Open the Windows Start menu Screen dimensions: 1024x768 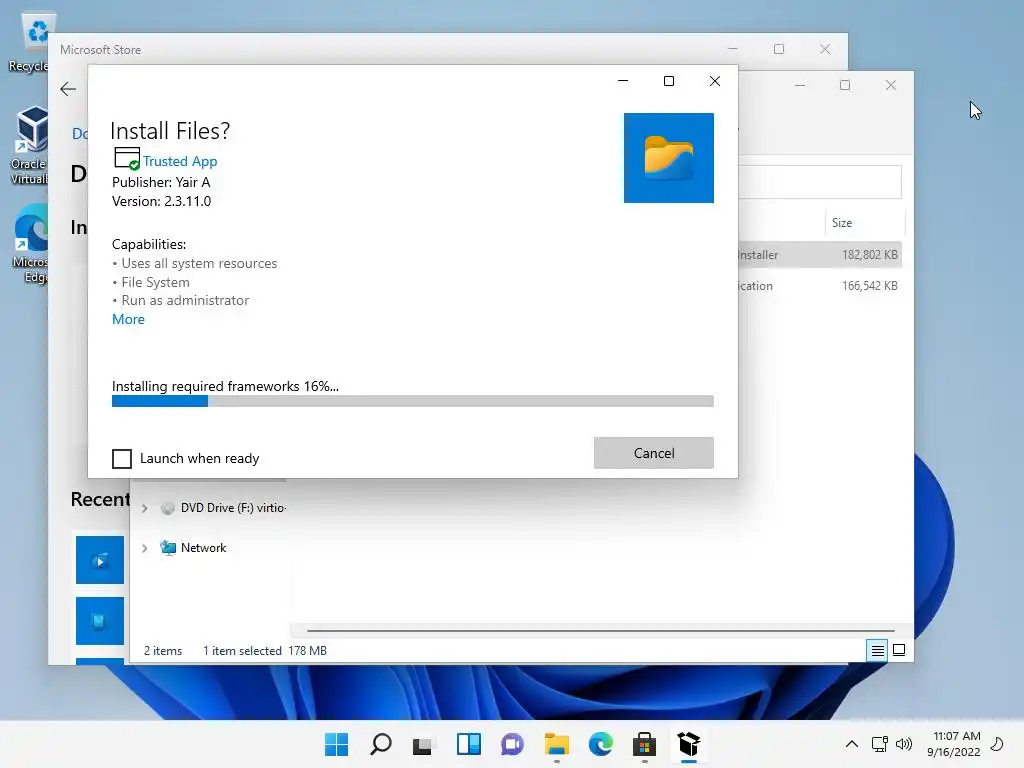(x=336, y=744)
